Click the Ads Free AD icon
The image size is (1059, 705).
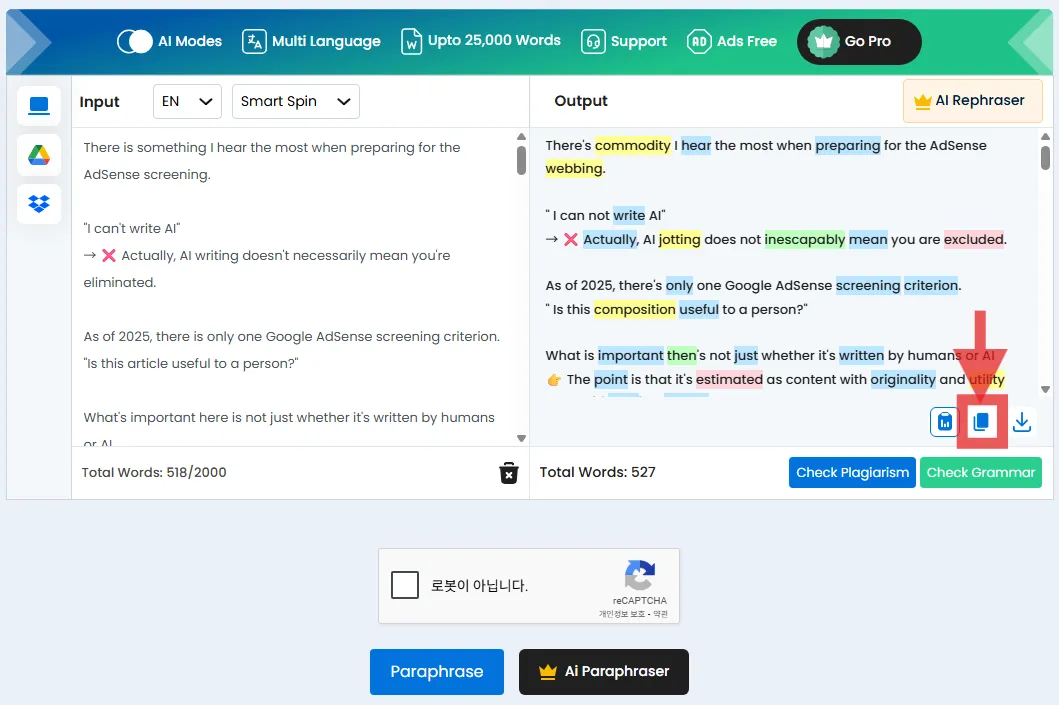coord(699,41)
